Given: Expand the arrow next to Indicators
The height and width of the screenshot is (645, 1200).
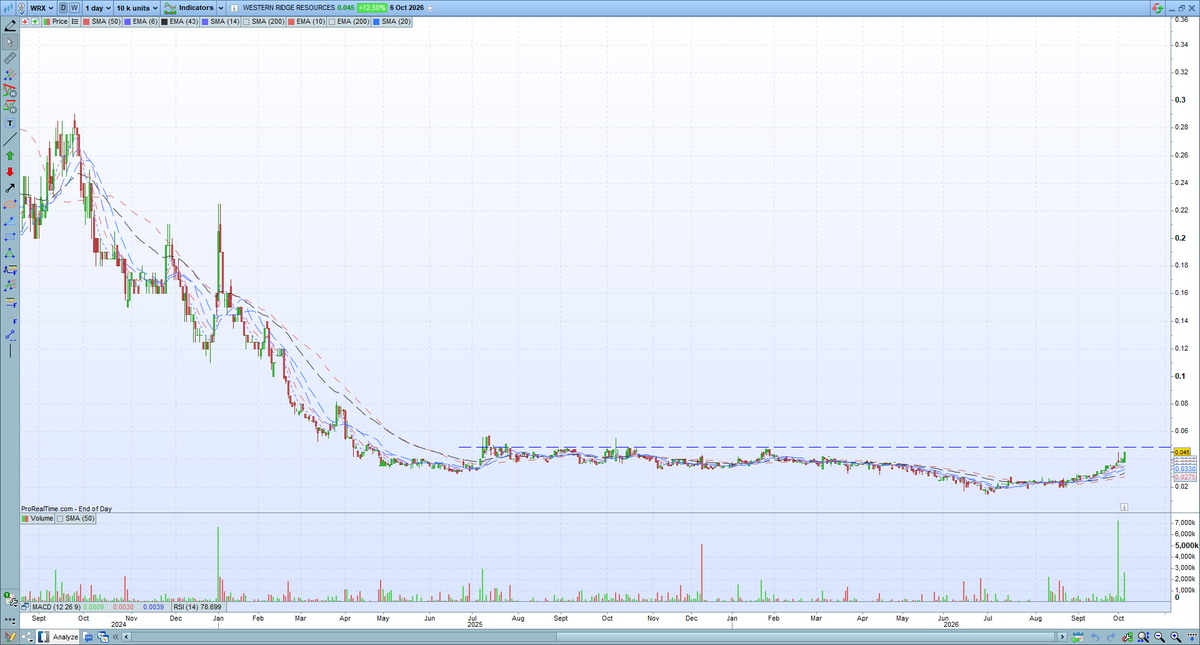Looking at the screenshot, I should tap(220, 8).
